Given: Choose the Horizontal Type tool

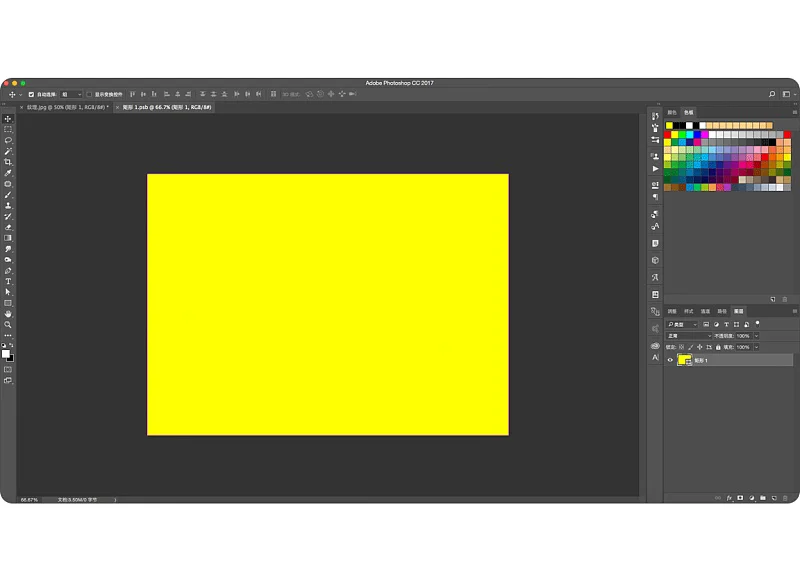Looking at the screenshot, I should coord(8,281).
